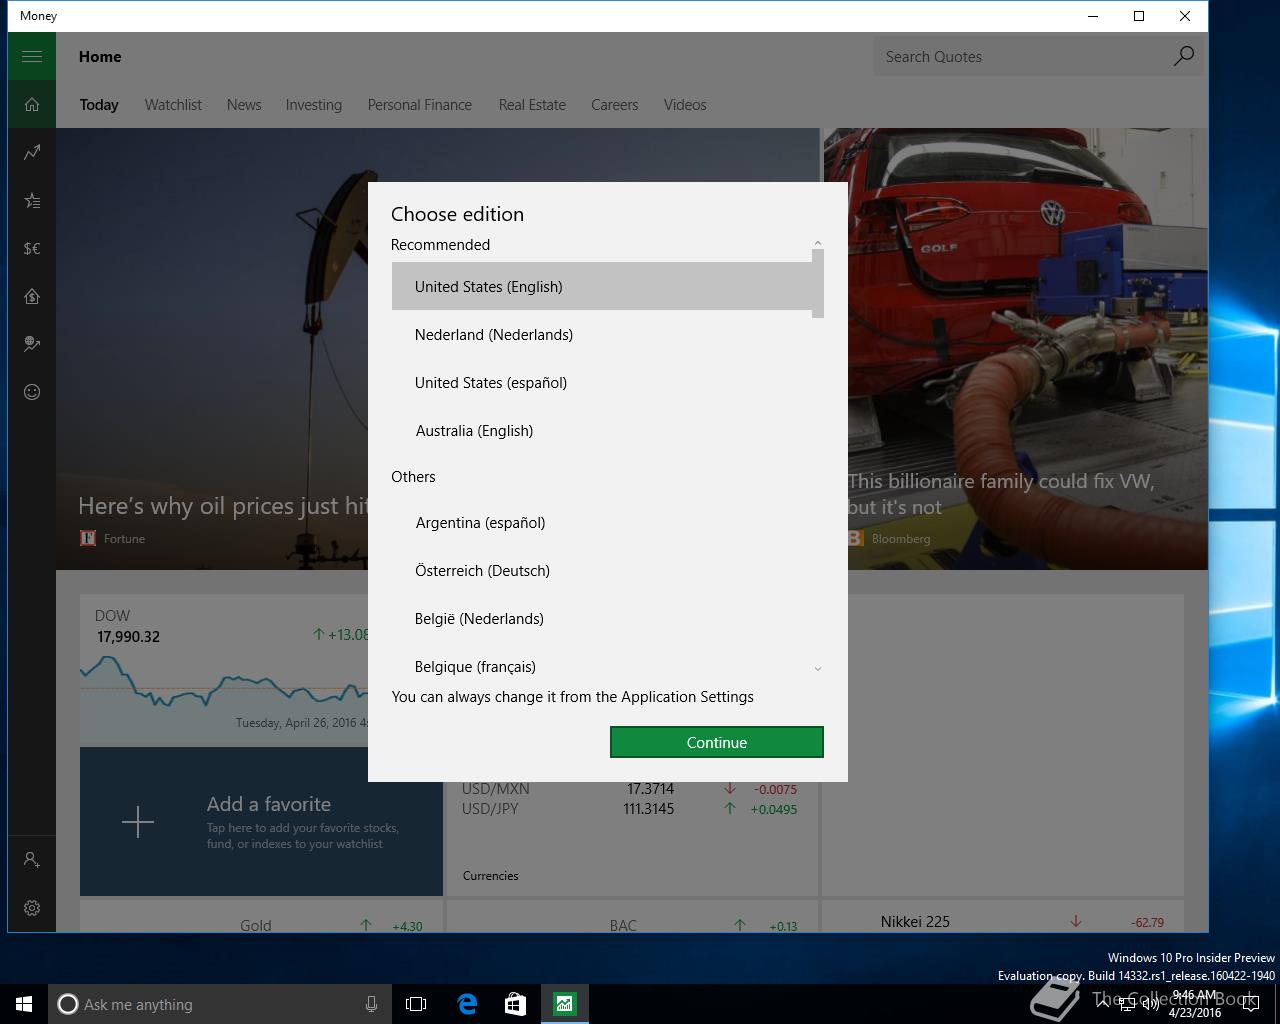Image resolution: width=1280 pixels, height=1024 pixels.
Task: Click the Cortana microphone icon
Action: click(371, 1004)
